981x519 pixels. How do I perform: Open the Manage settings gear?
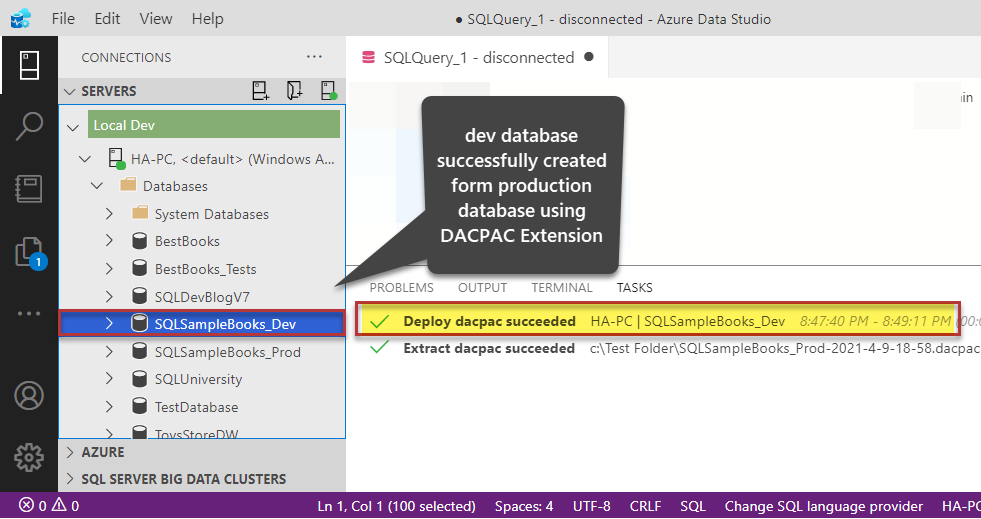click(29, 458)
